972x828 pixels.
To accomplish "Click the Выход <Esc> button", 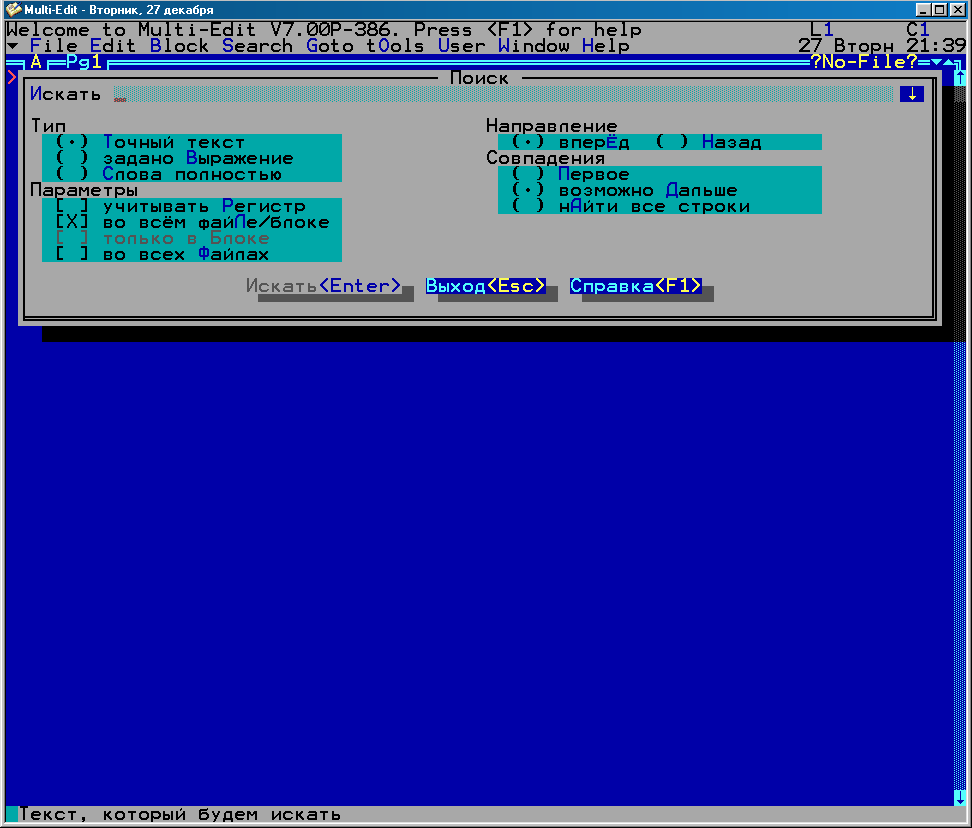I will click(x=486, y=286).
